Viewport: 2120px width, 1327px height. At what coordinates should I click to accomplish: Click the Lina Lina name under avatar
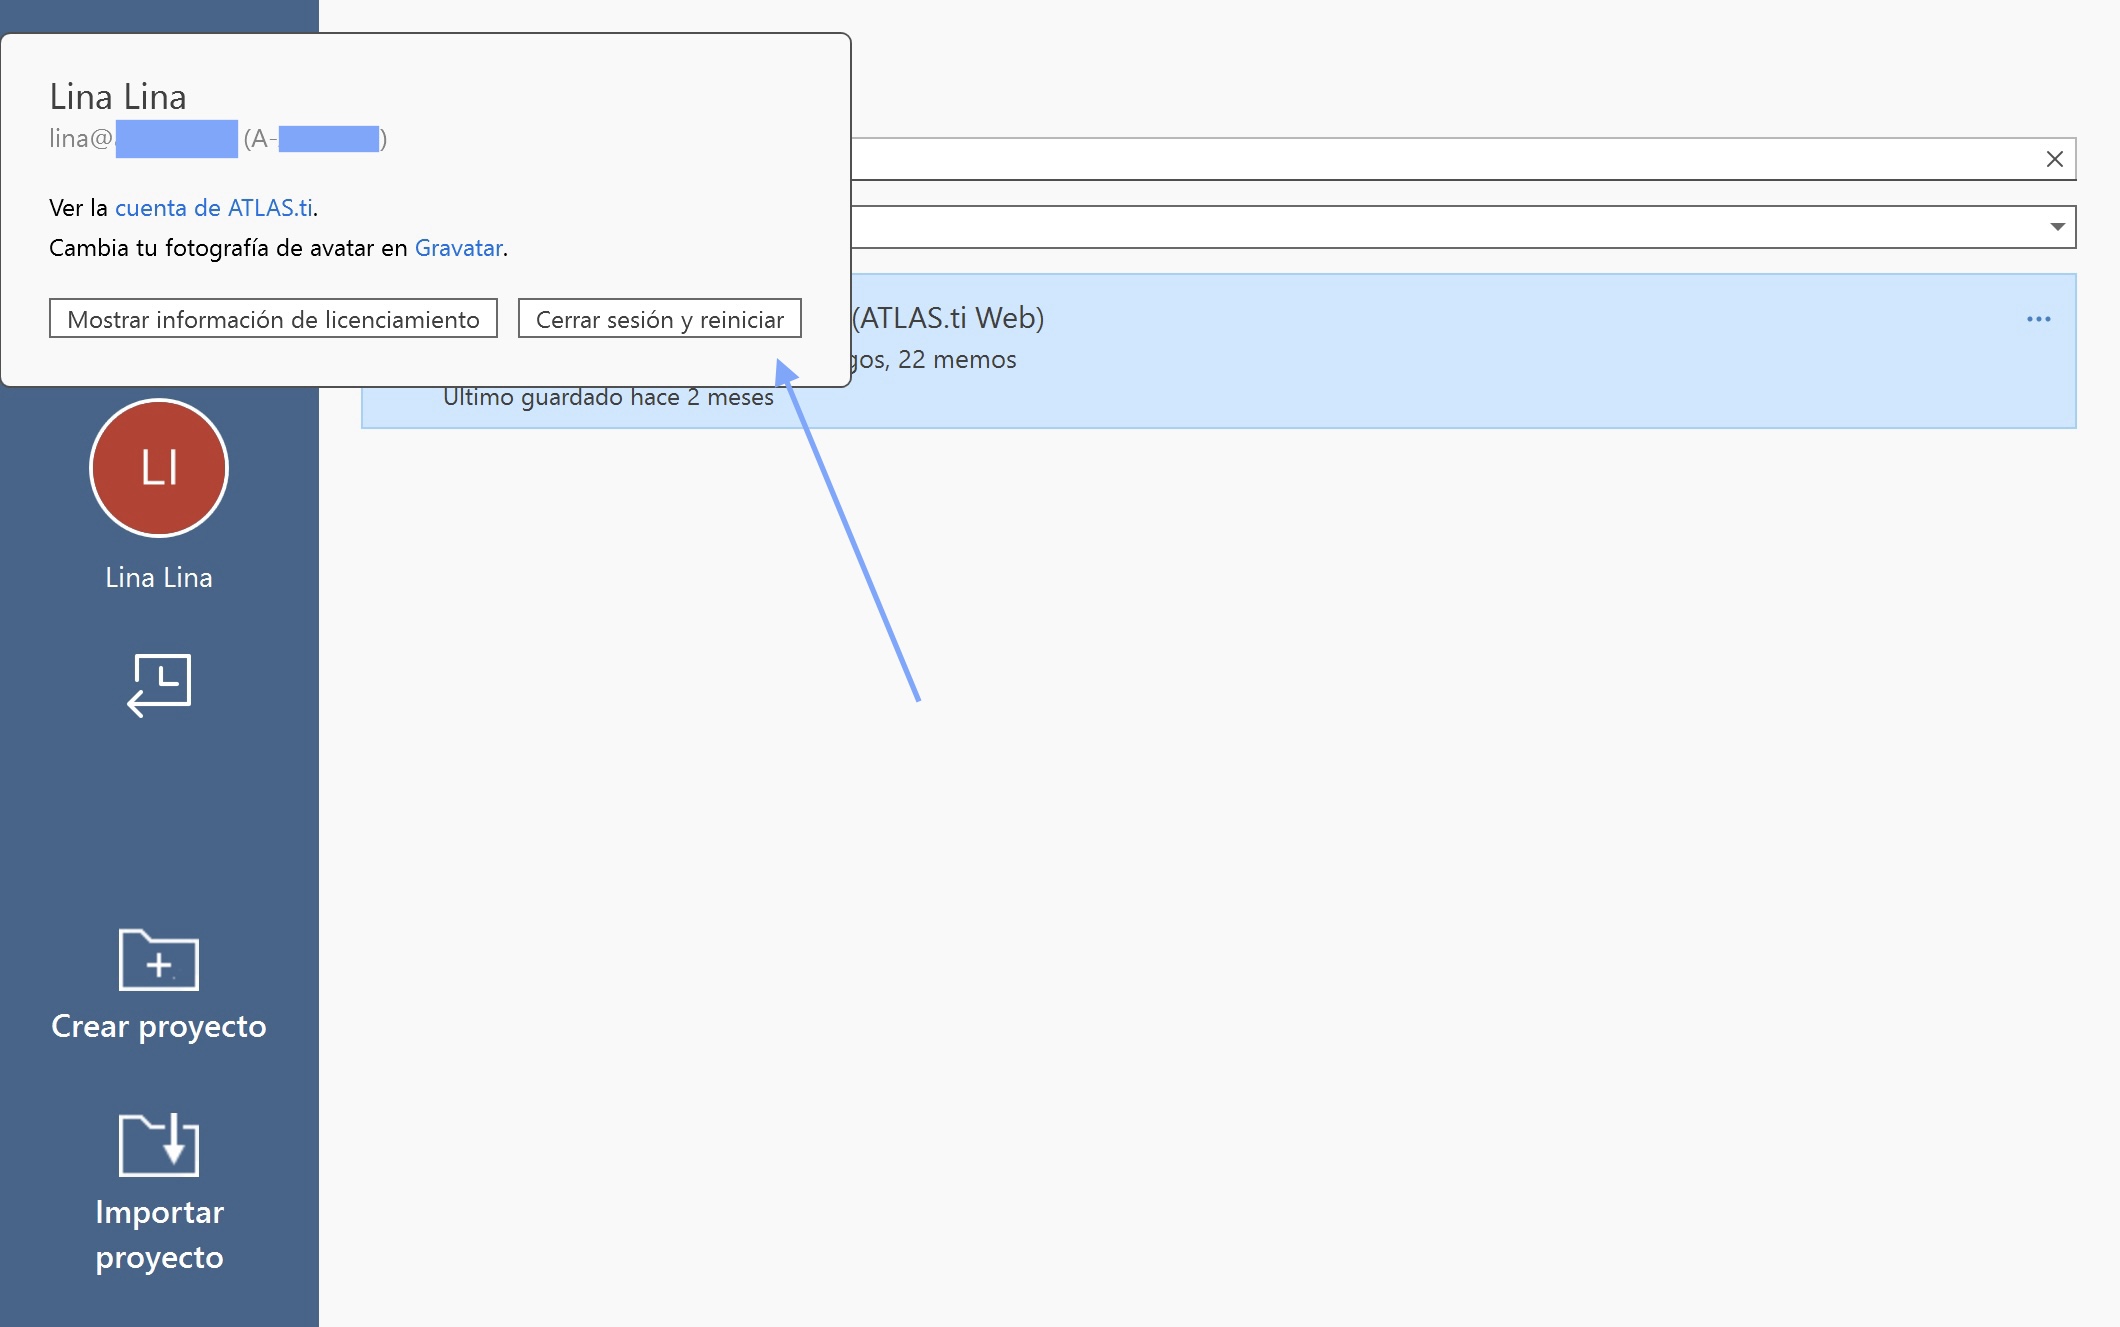(x=159, y=578)
